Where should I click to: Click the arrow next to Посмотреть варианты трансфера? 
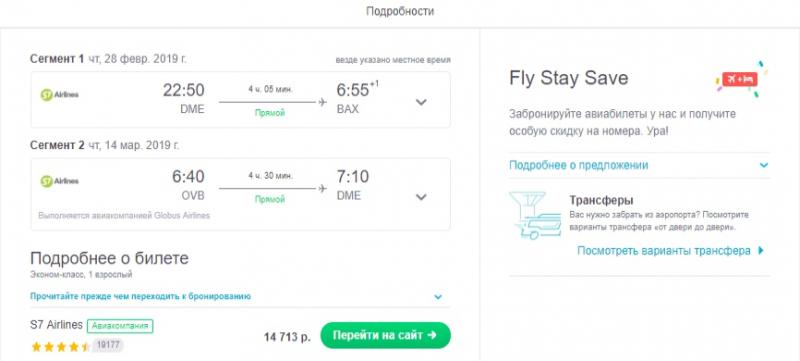point(762,250)
